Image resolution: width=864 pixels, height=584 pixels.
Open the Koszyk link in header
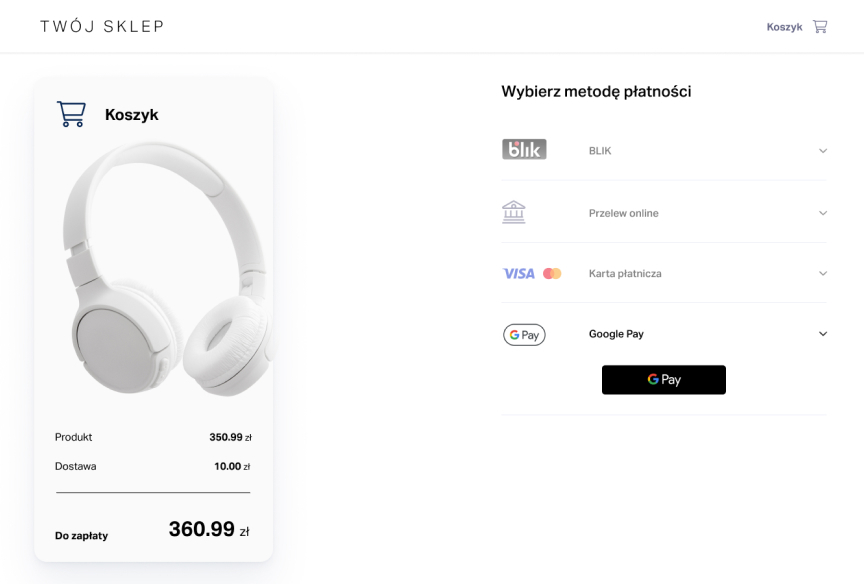784,27
